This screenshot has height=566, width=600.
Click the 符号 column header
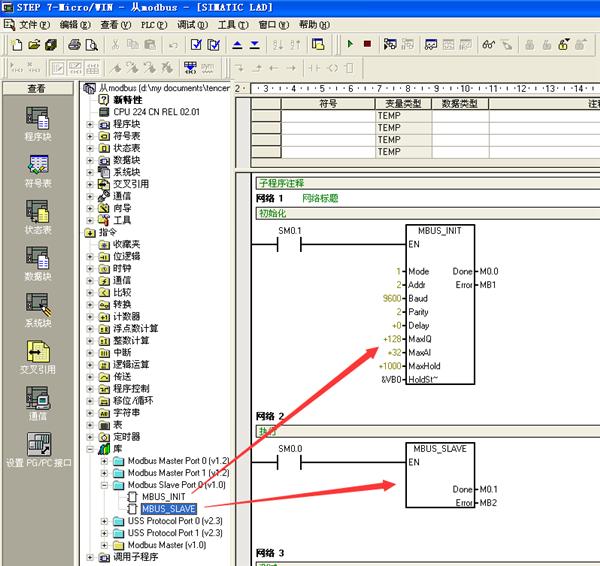328,104
